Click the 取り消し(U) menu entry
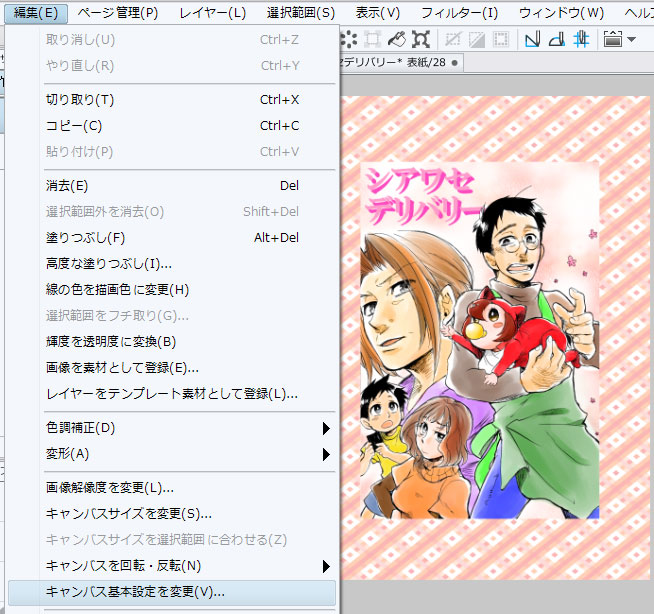654x614 pixels. [172, 40]
